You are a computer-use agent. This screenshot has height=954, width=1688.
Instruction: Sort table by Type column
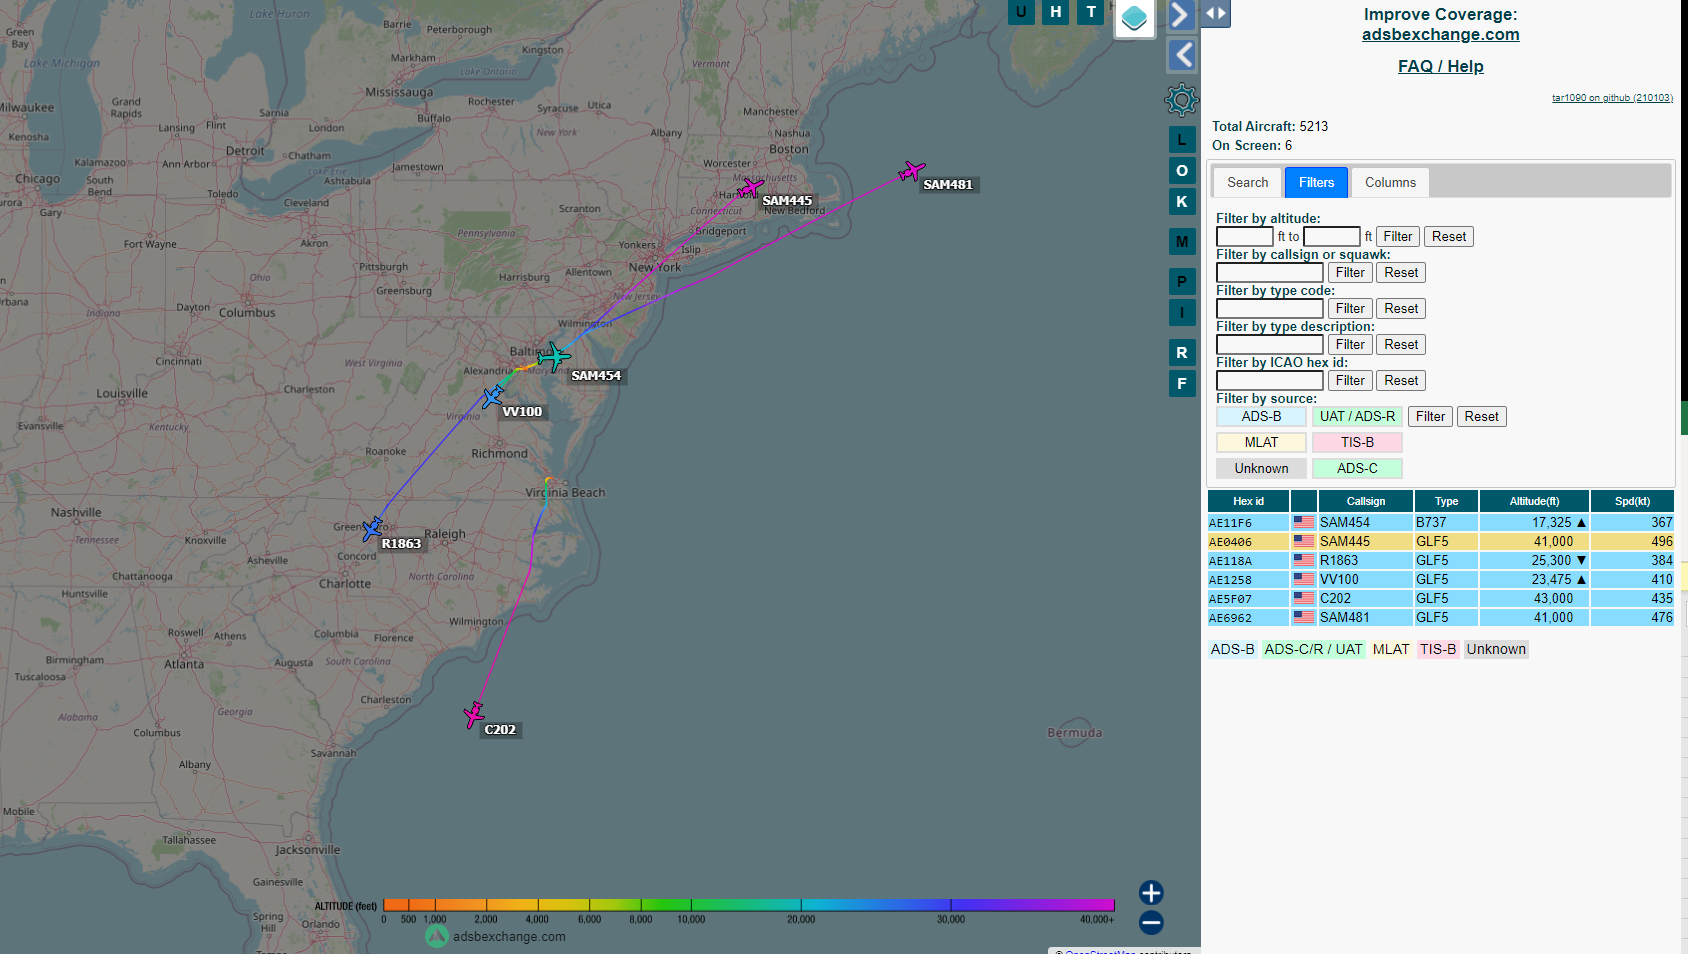point(1446,502)
